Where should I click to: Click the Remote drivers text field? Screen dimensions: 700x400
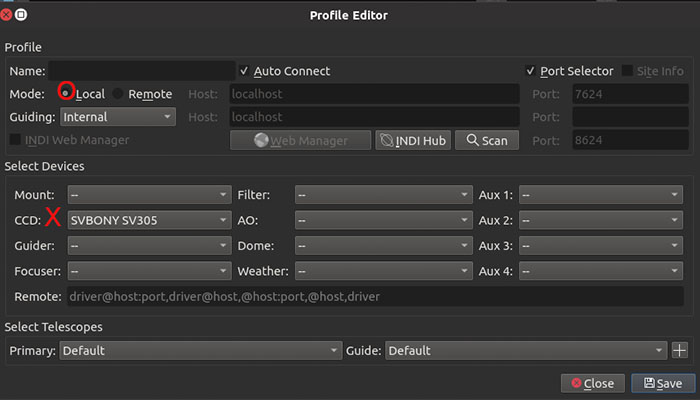click(x=375, y=297)
